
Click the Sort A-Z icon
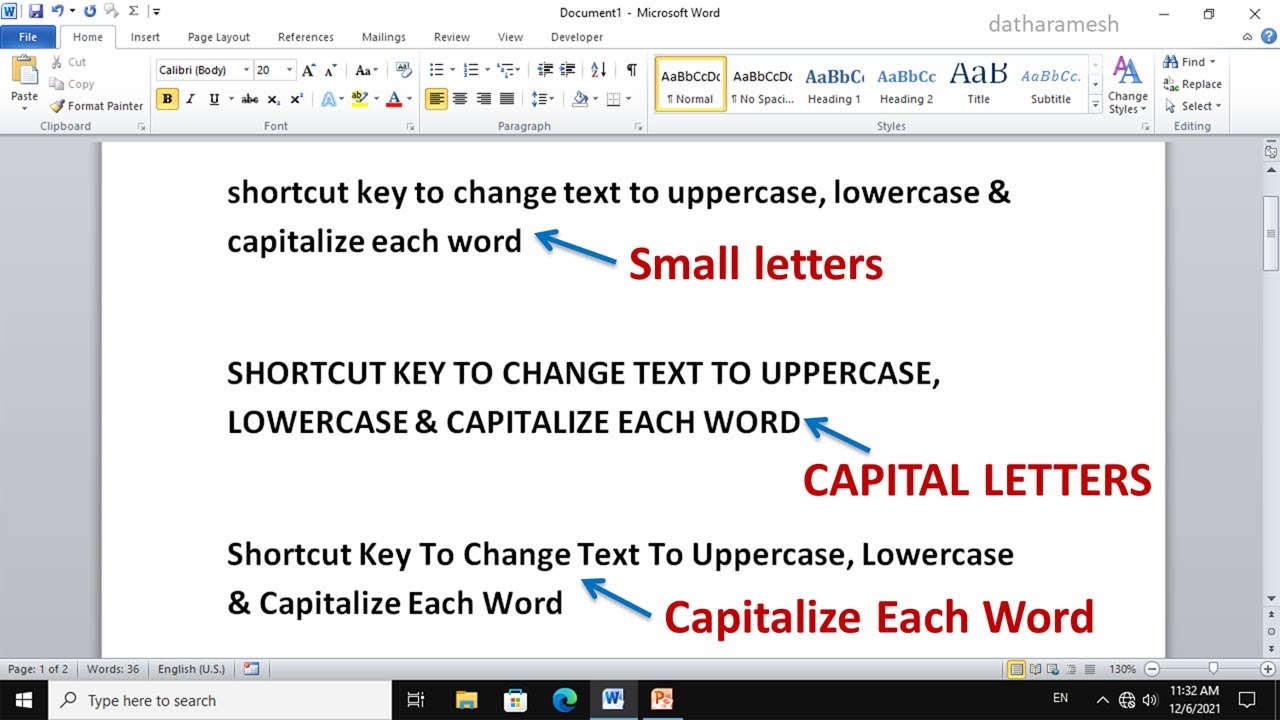[599, 70]
